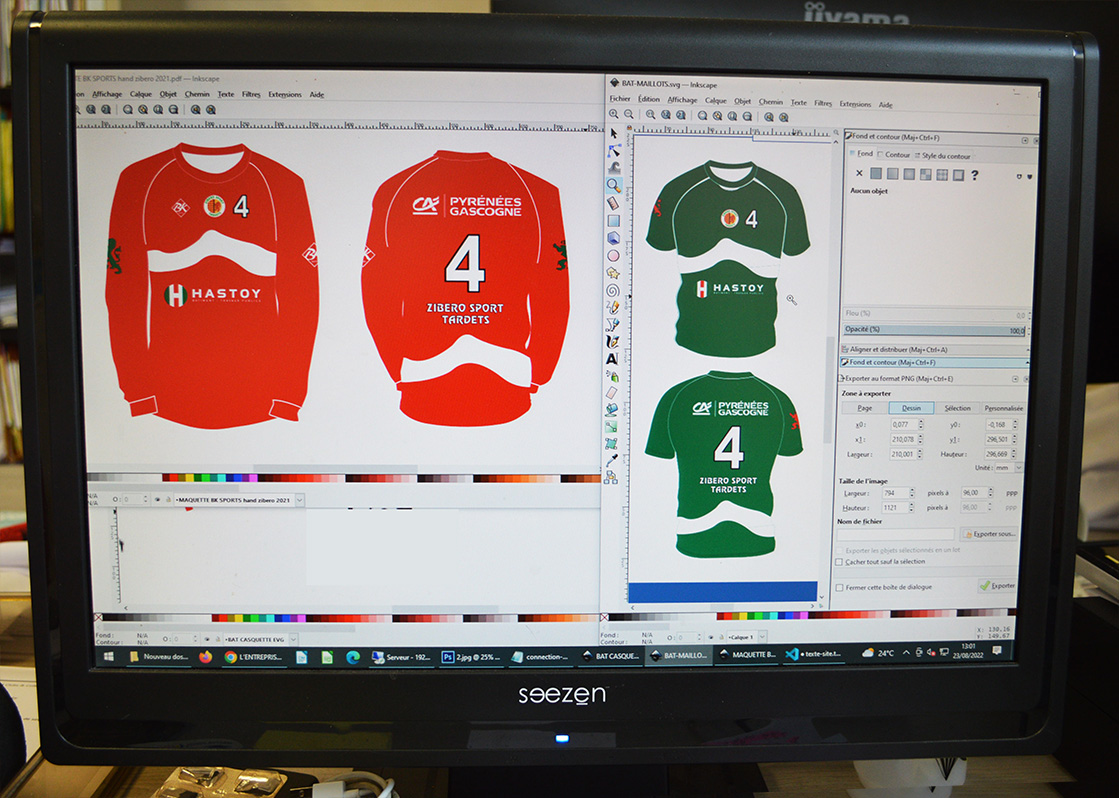The height and width of the screenshot is (798, 1119).
Task: Toggle Calque 1 layer visibility eye
Action: pos(711,637)
